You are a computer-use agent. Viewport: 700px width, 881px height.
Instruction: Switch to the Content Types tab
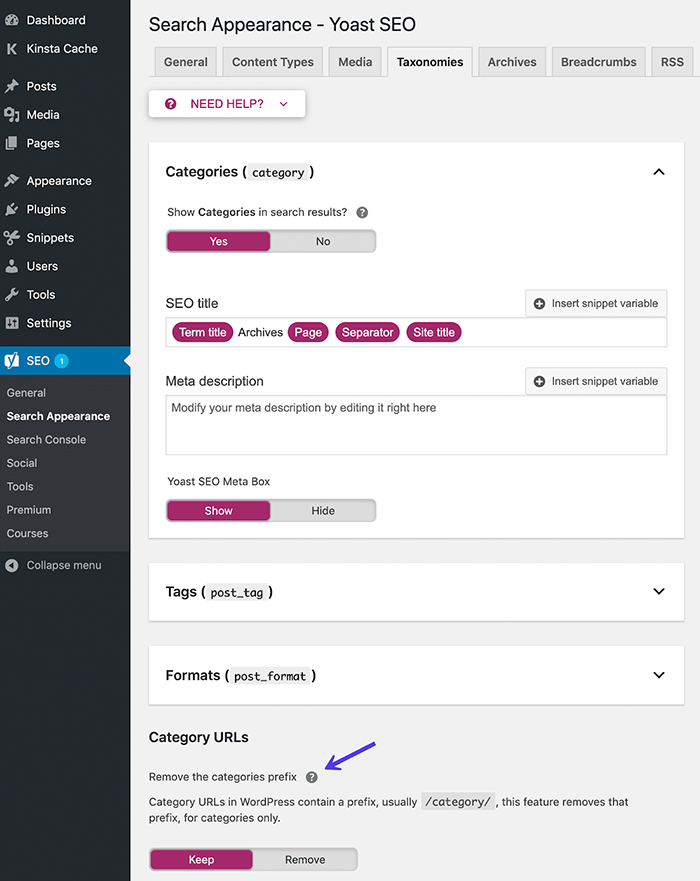point(272,62)
